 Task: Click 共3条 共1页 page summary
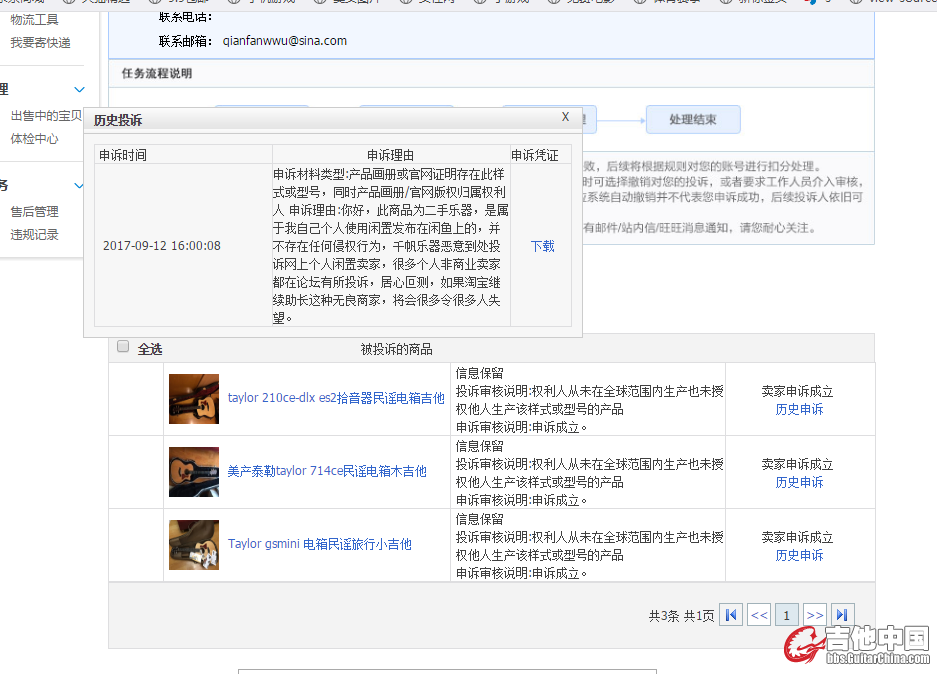point(681,616)
